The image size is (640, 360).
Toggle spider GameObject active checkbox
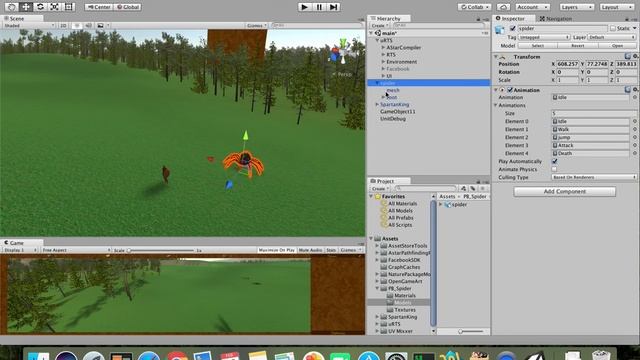click(513, 29)
